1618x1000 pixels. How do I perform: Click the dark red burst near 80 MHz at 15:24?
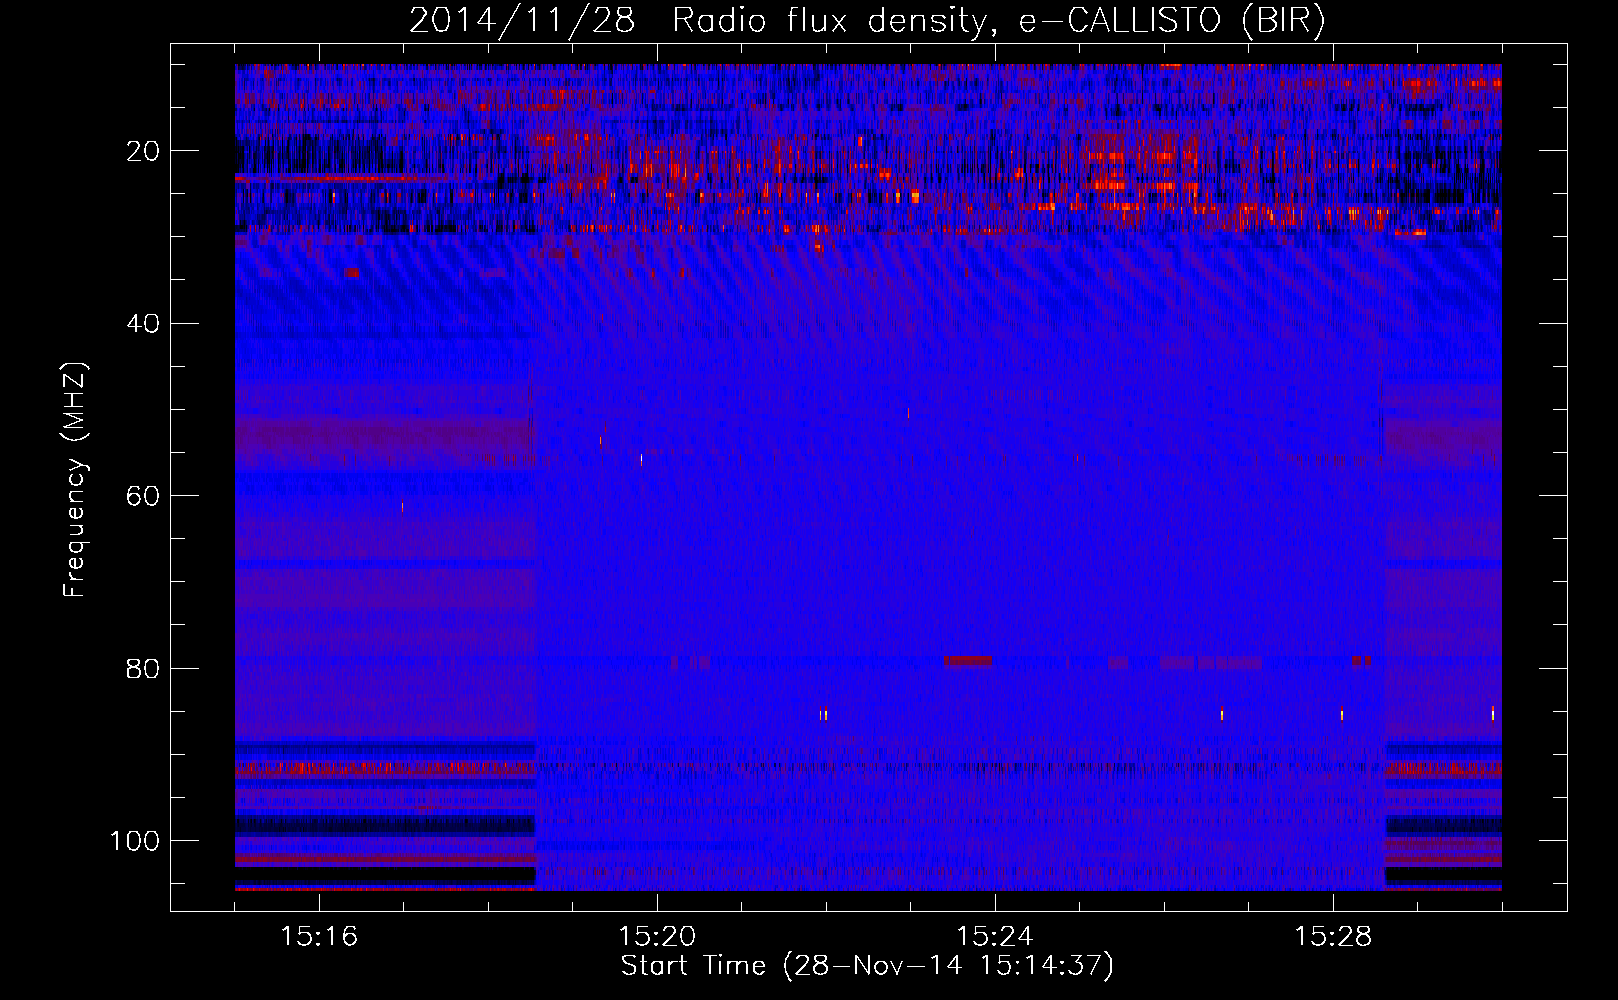pos(967,661)
